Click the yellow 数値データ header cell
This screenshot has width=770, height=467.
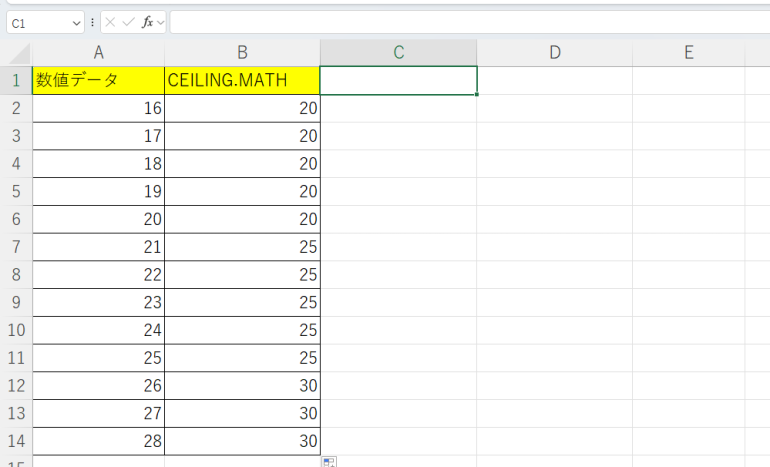(98, 81)
